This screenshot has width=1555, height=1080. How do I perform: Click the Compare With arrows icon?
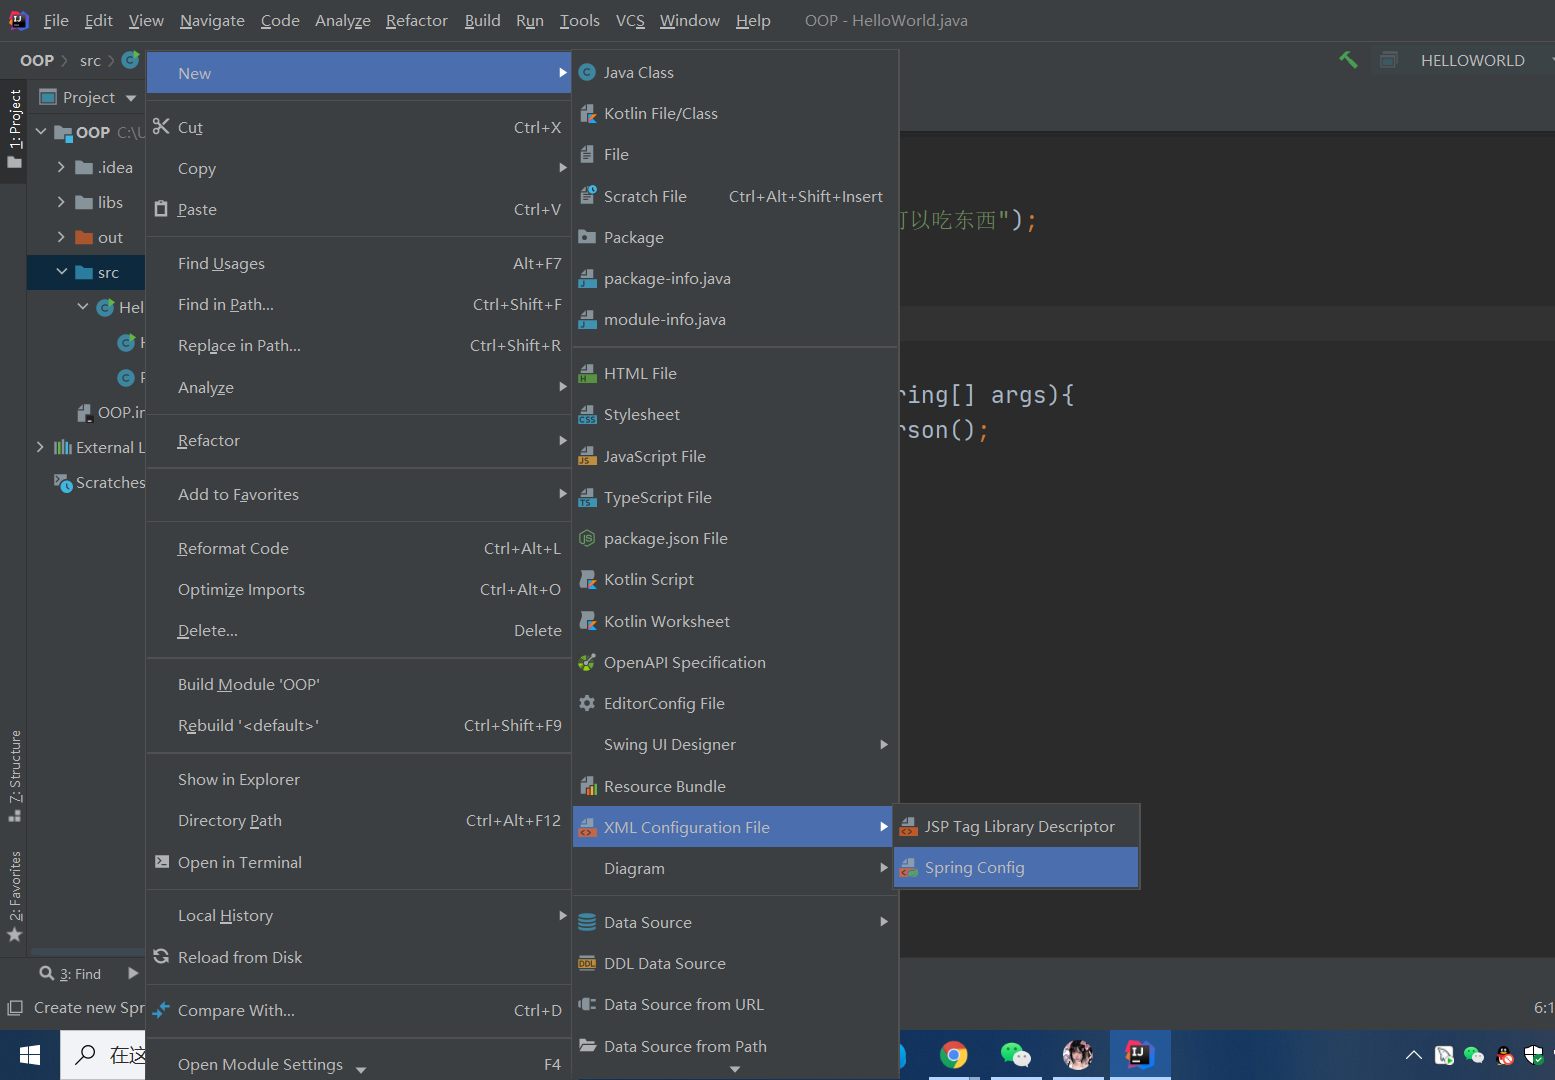point(161,1010)
